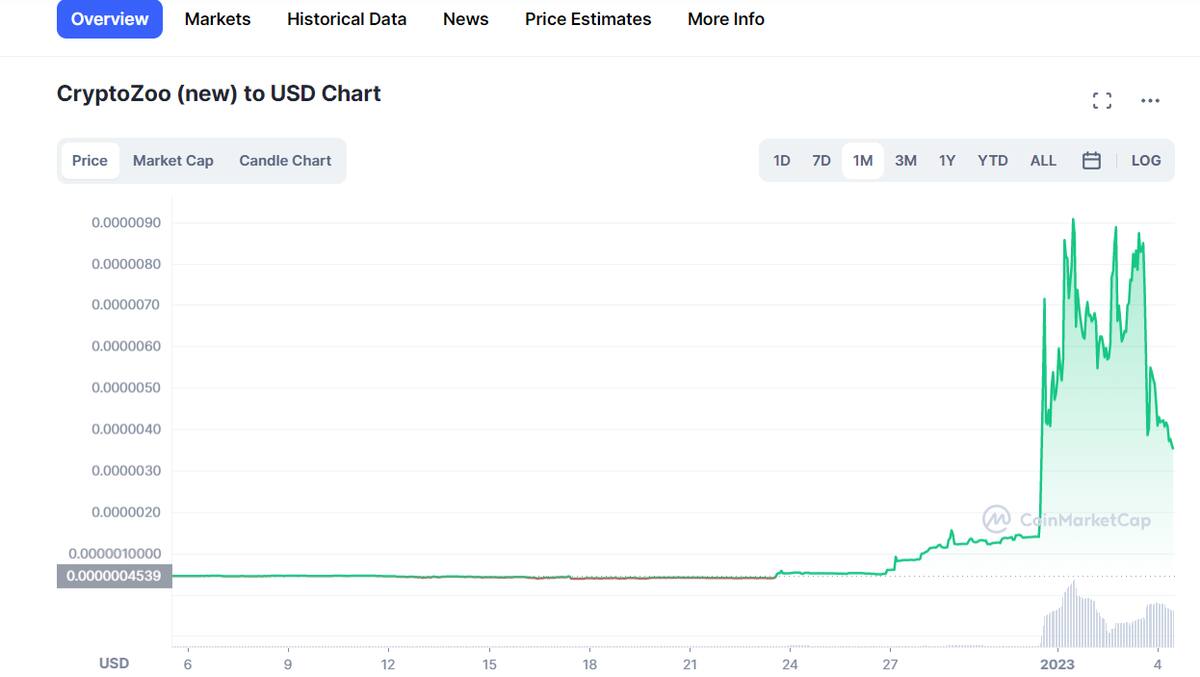The width and height of the screenshot is (1200, 677).
Task: Open the Markets tab
Action: (x=218, y=19)
